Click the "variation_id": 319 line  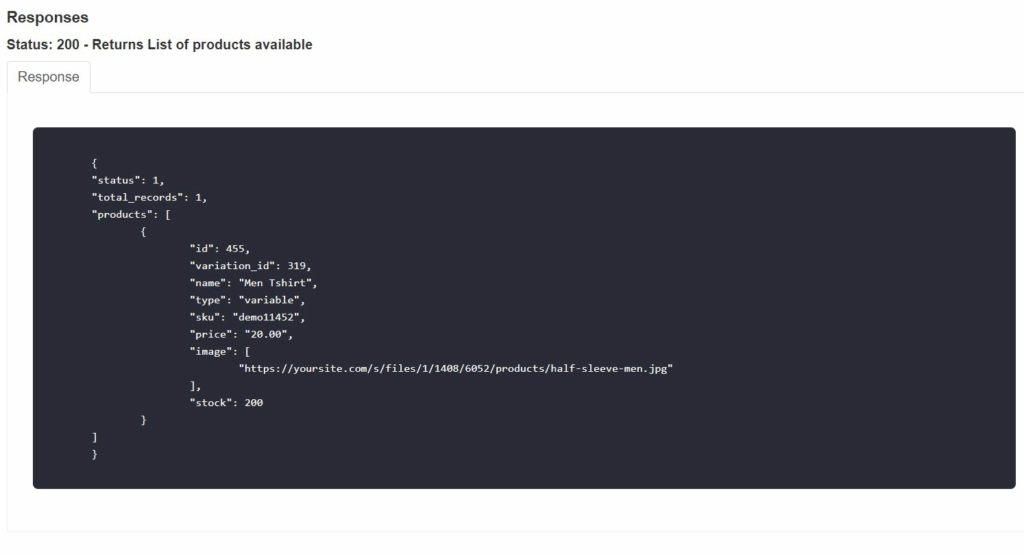pos(250,266)
